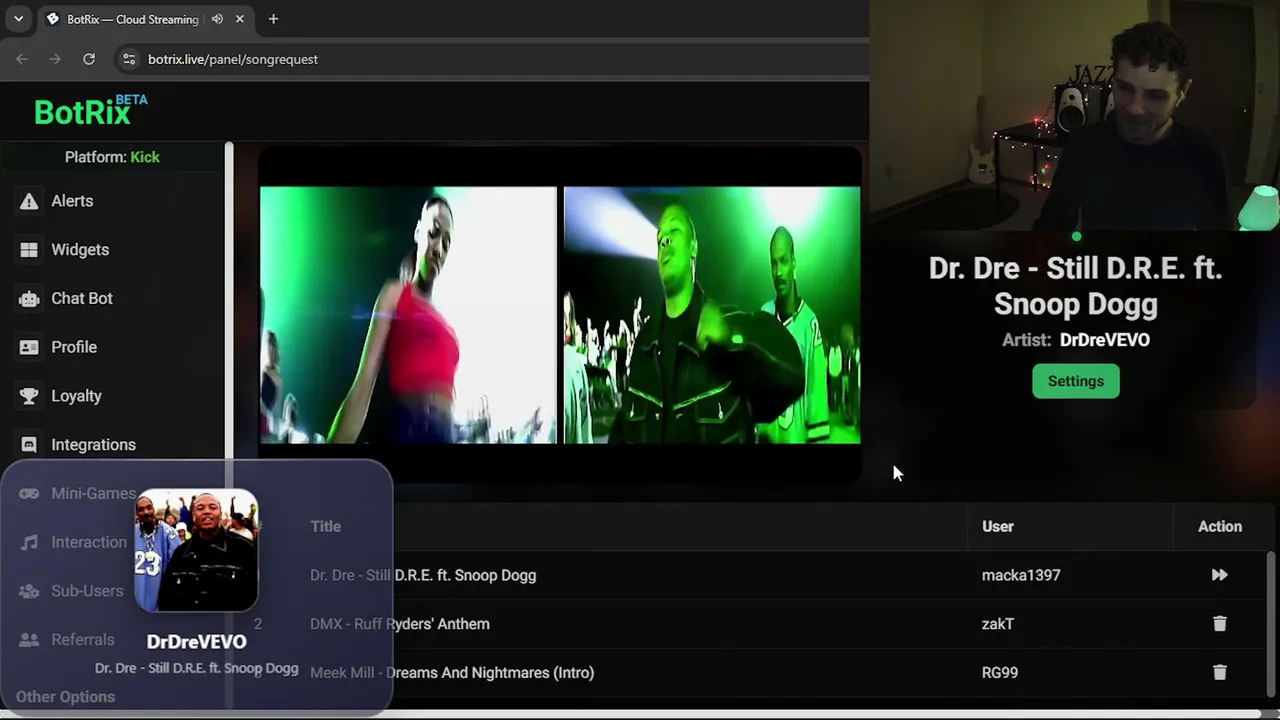Open the Alerts section via its warning icon
This screenshot has height=720, width=1280.
coord(29,201)
